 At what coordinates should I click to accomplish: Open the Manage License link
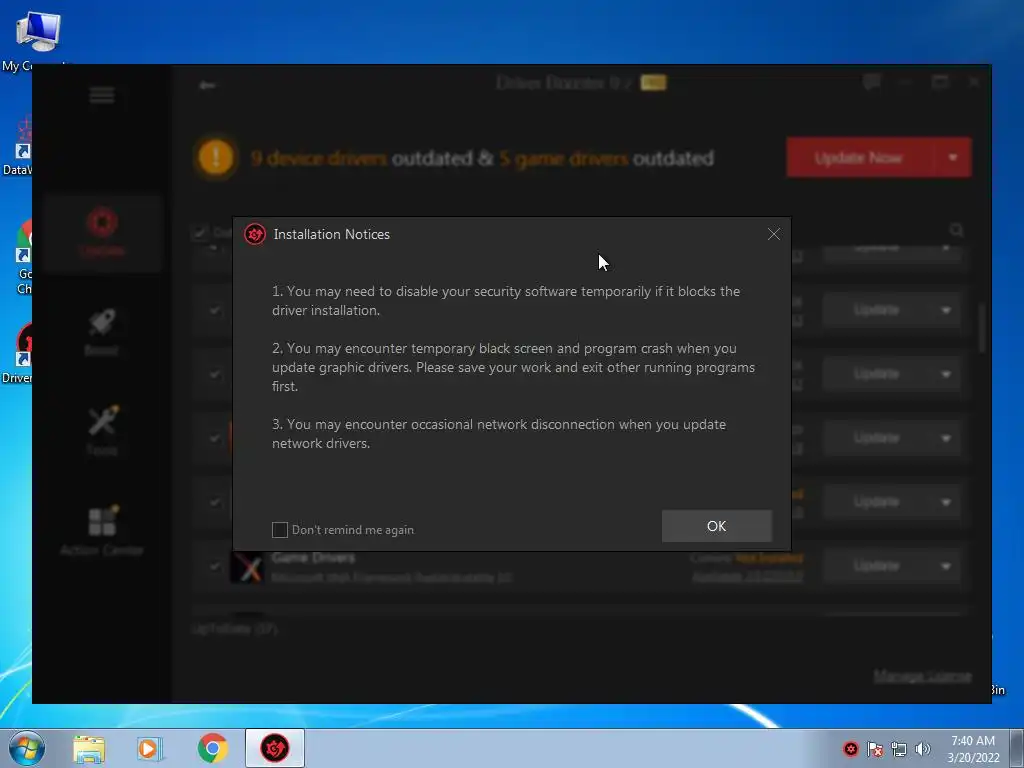(922, 675)
